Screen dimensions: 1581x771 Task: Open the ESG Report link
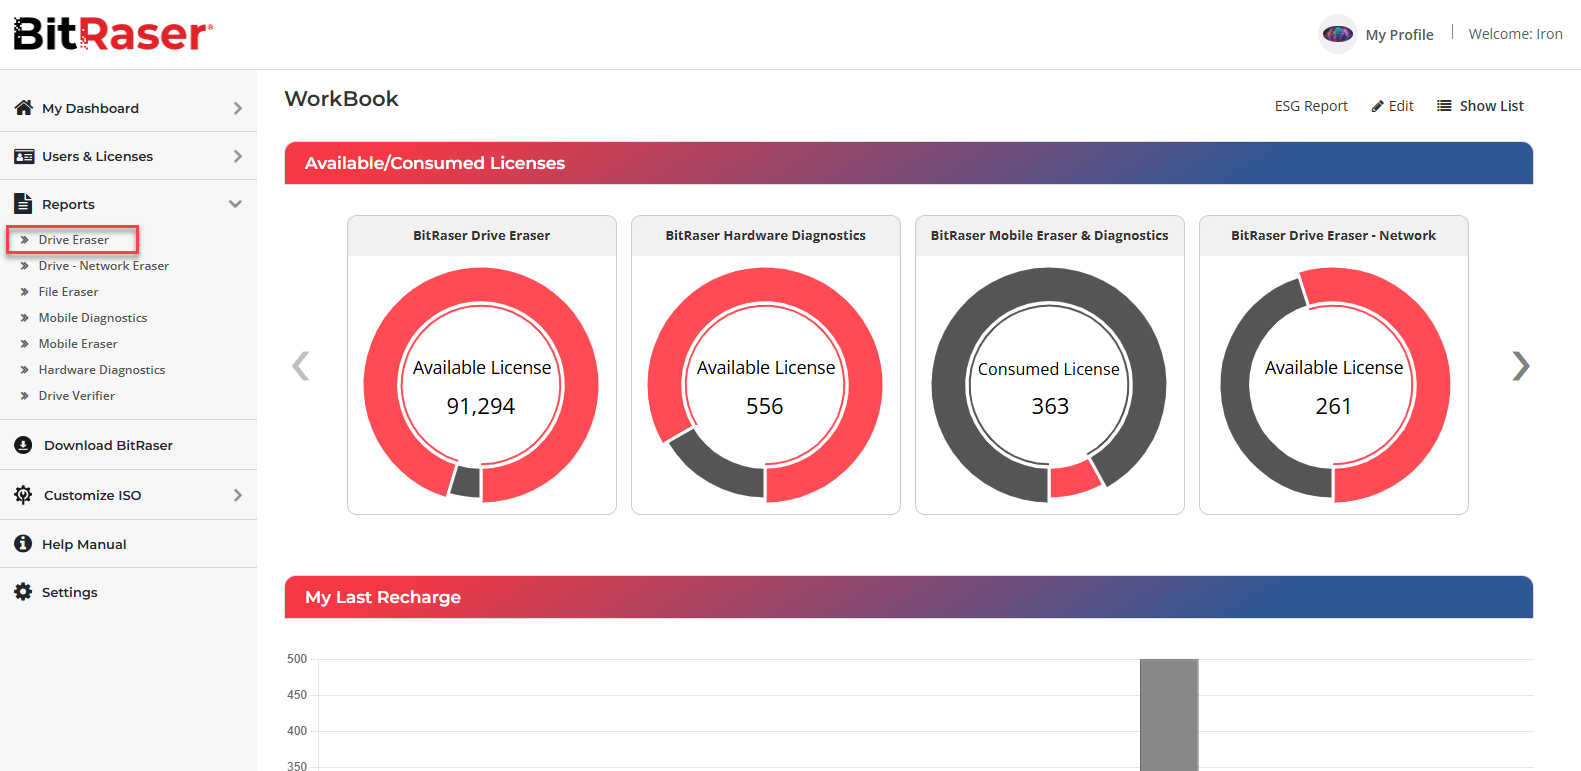click(1311, 106)
